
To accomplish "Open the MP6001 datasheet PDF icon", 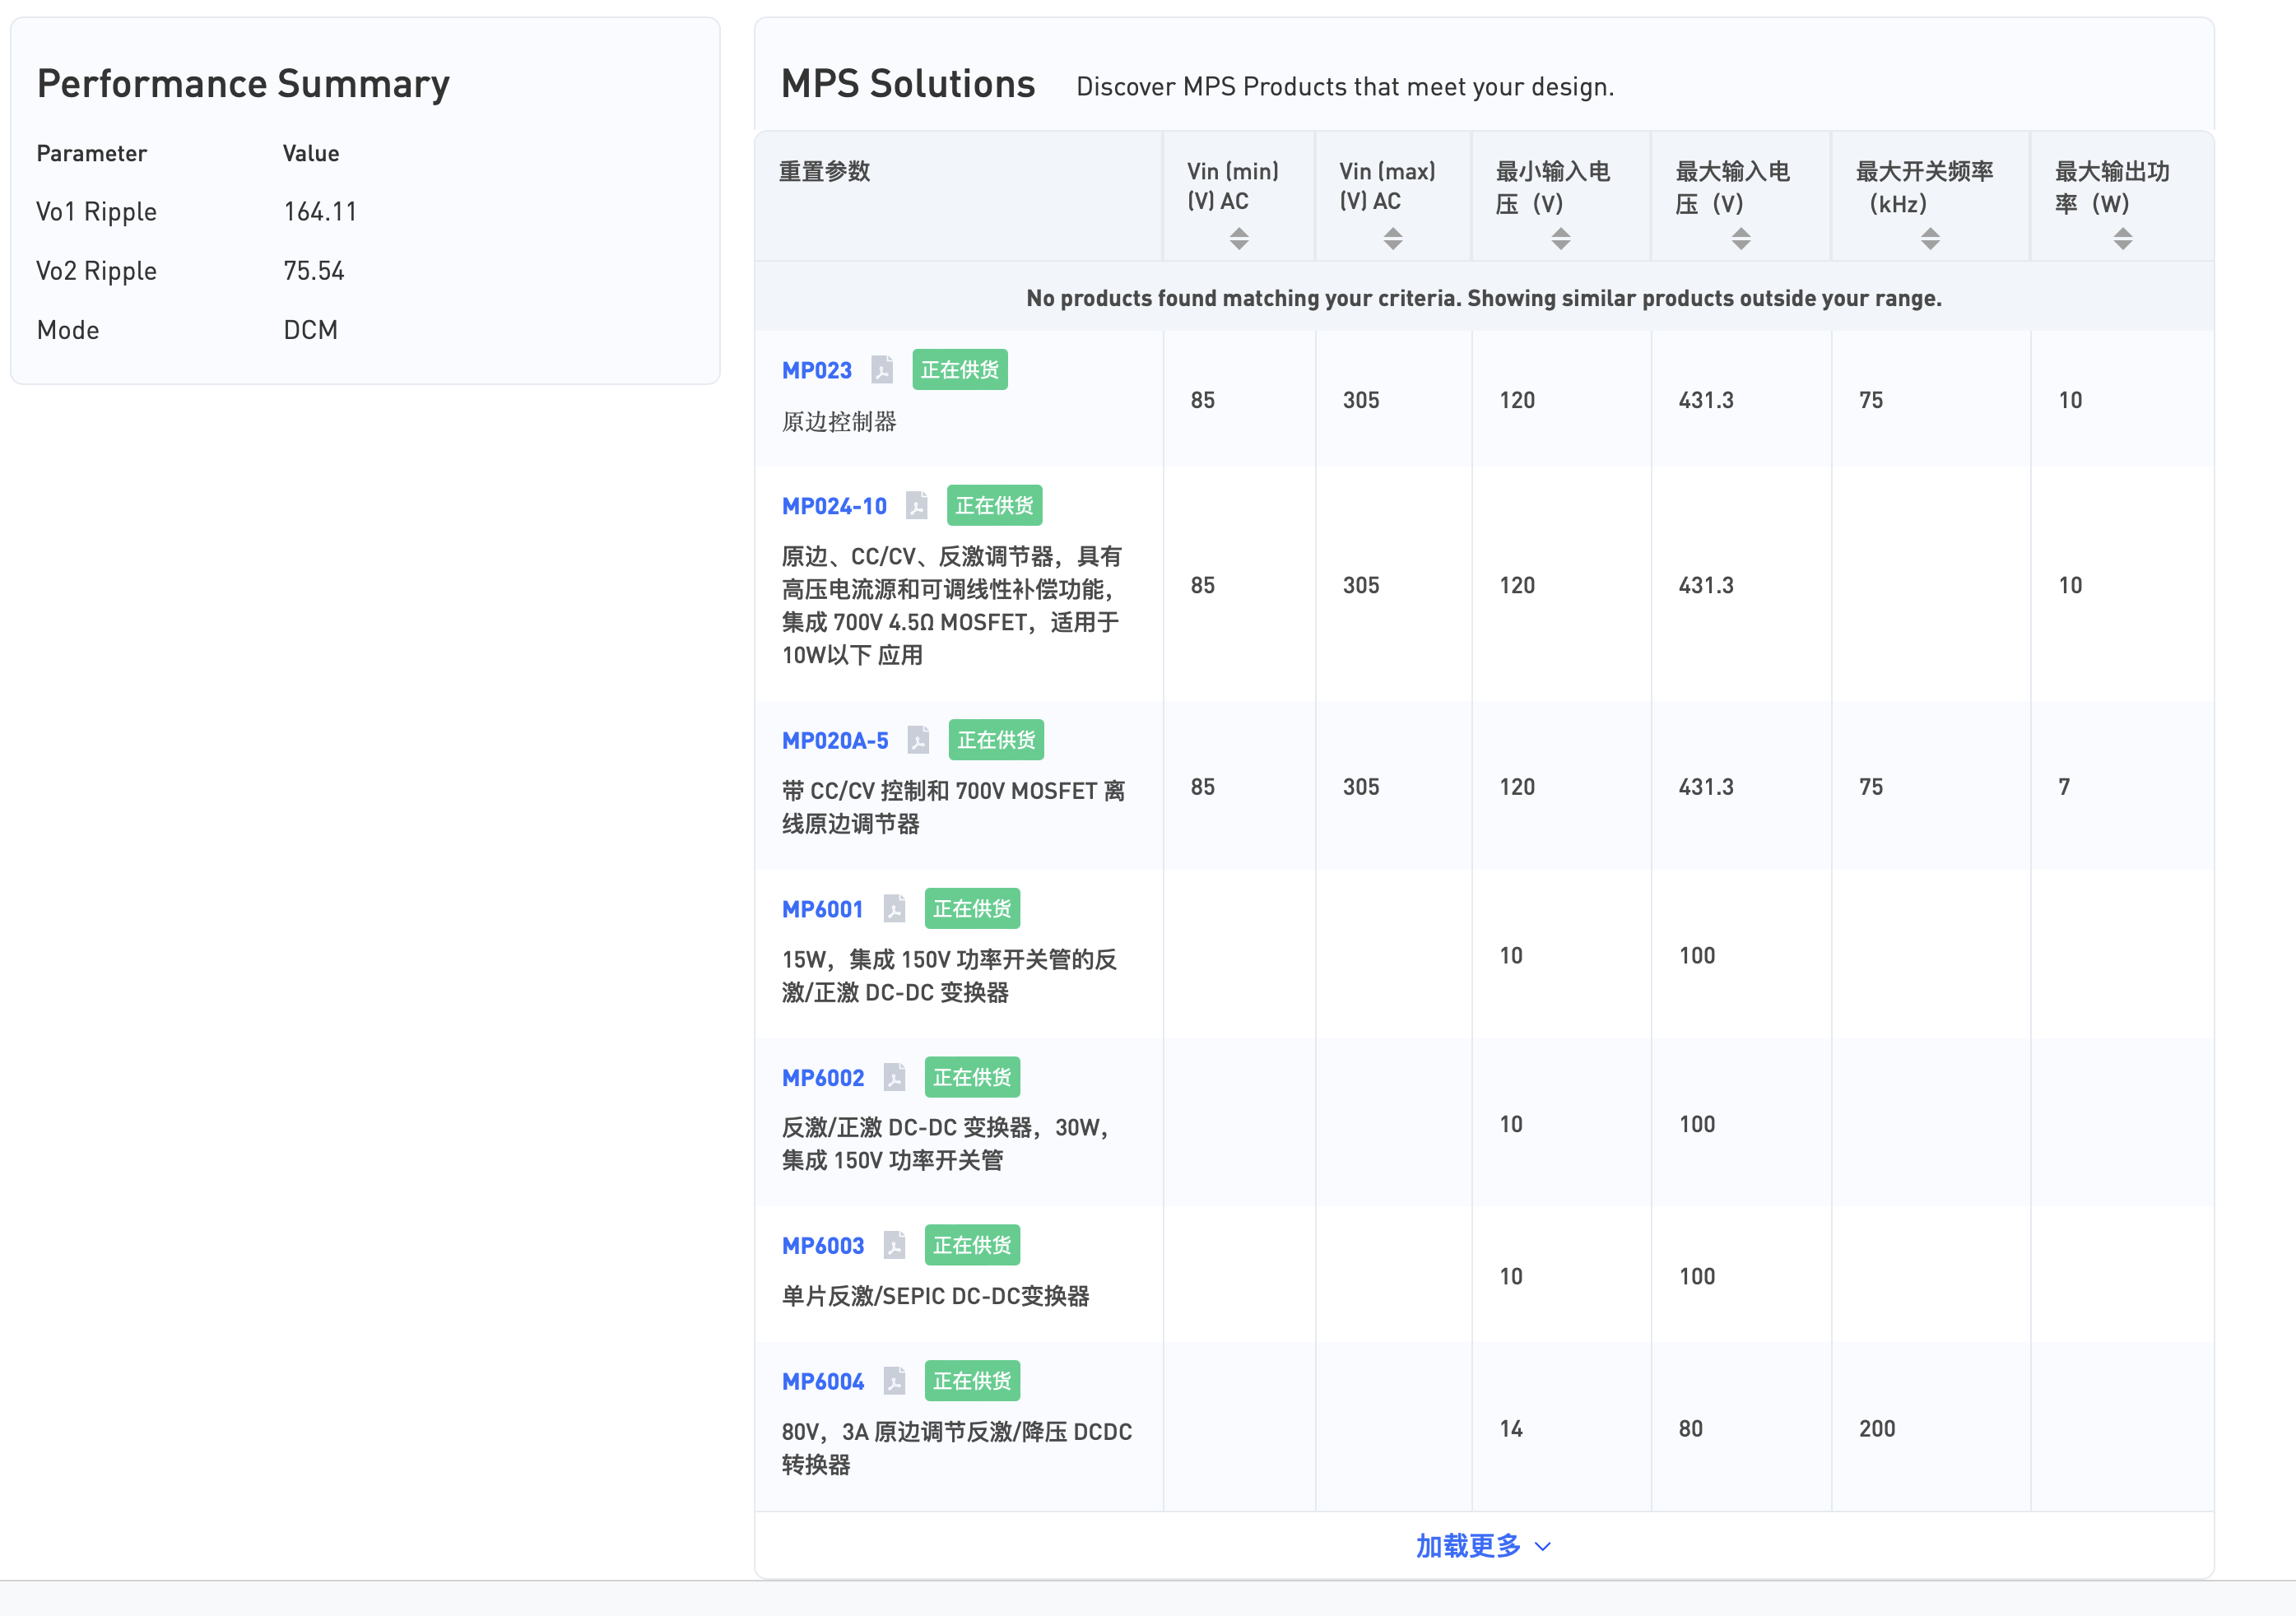I will click(894, 909).
